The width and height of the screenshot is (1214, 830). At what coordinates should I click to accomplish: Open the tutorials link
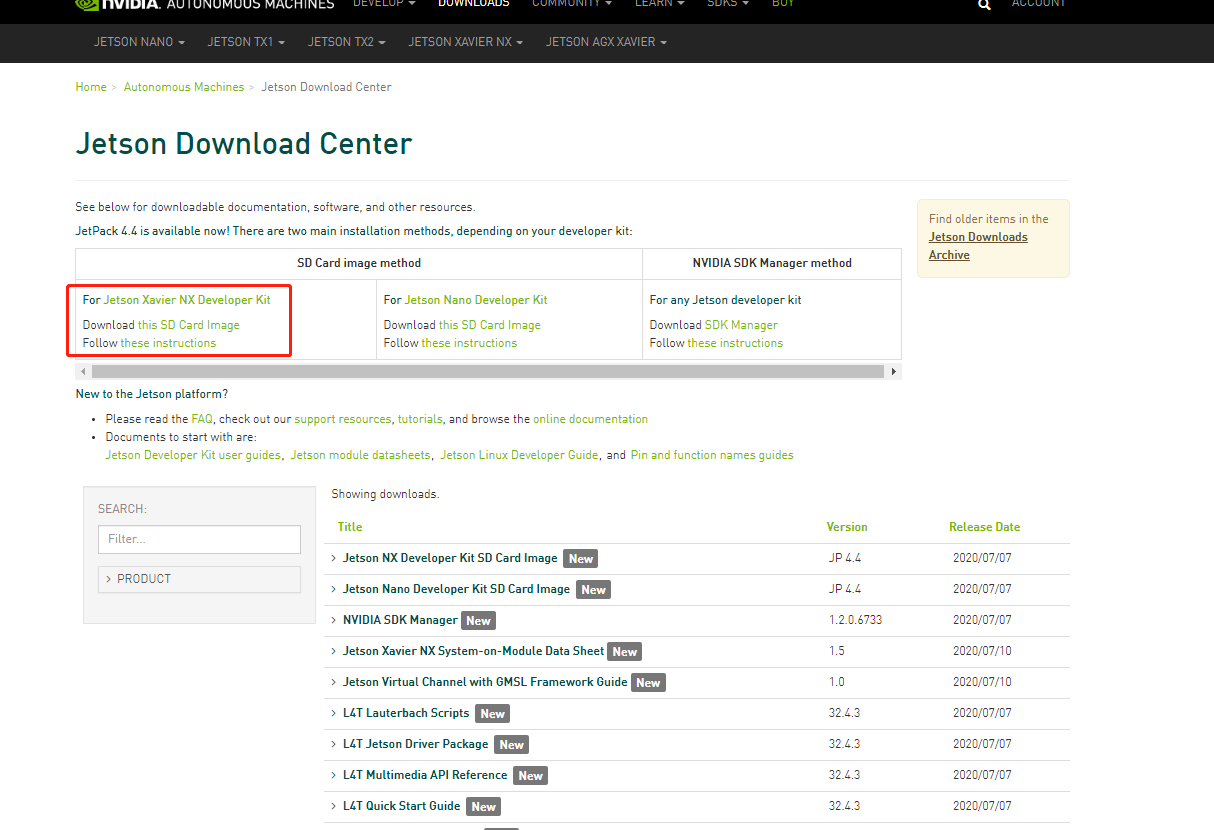click(x=420, y=419)
